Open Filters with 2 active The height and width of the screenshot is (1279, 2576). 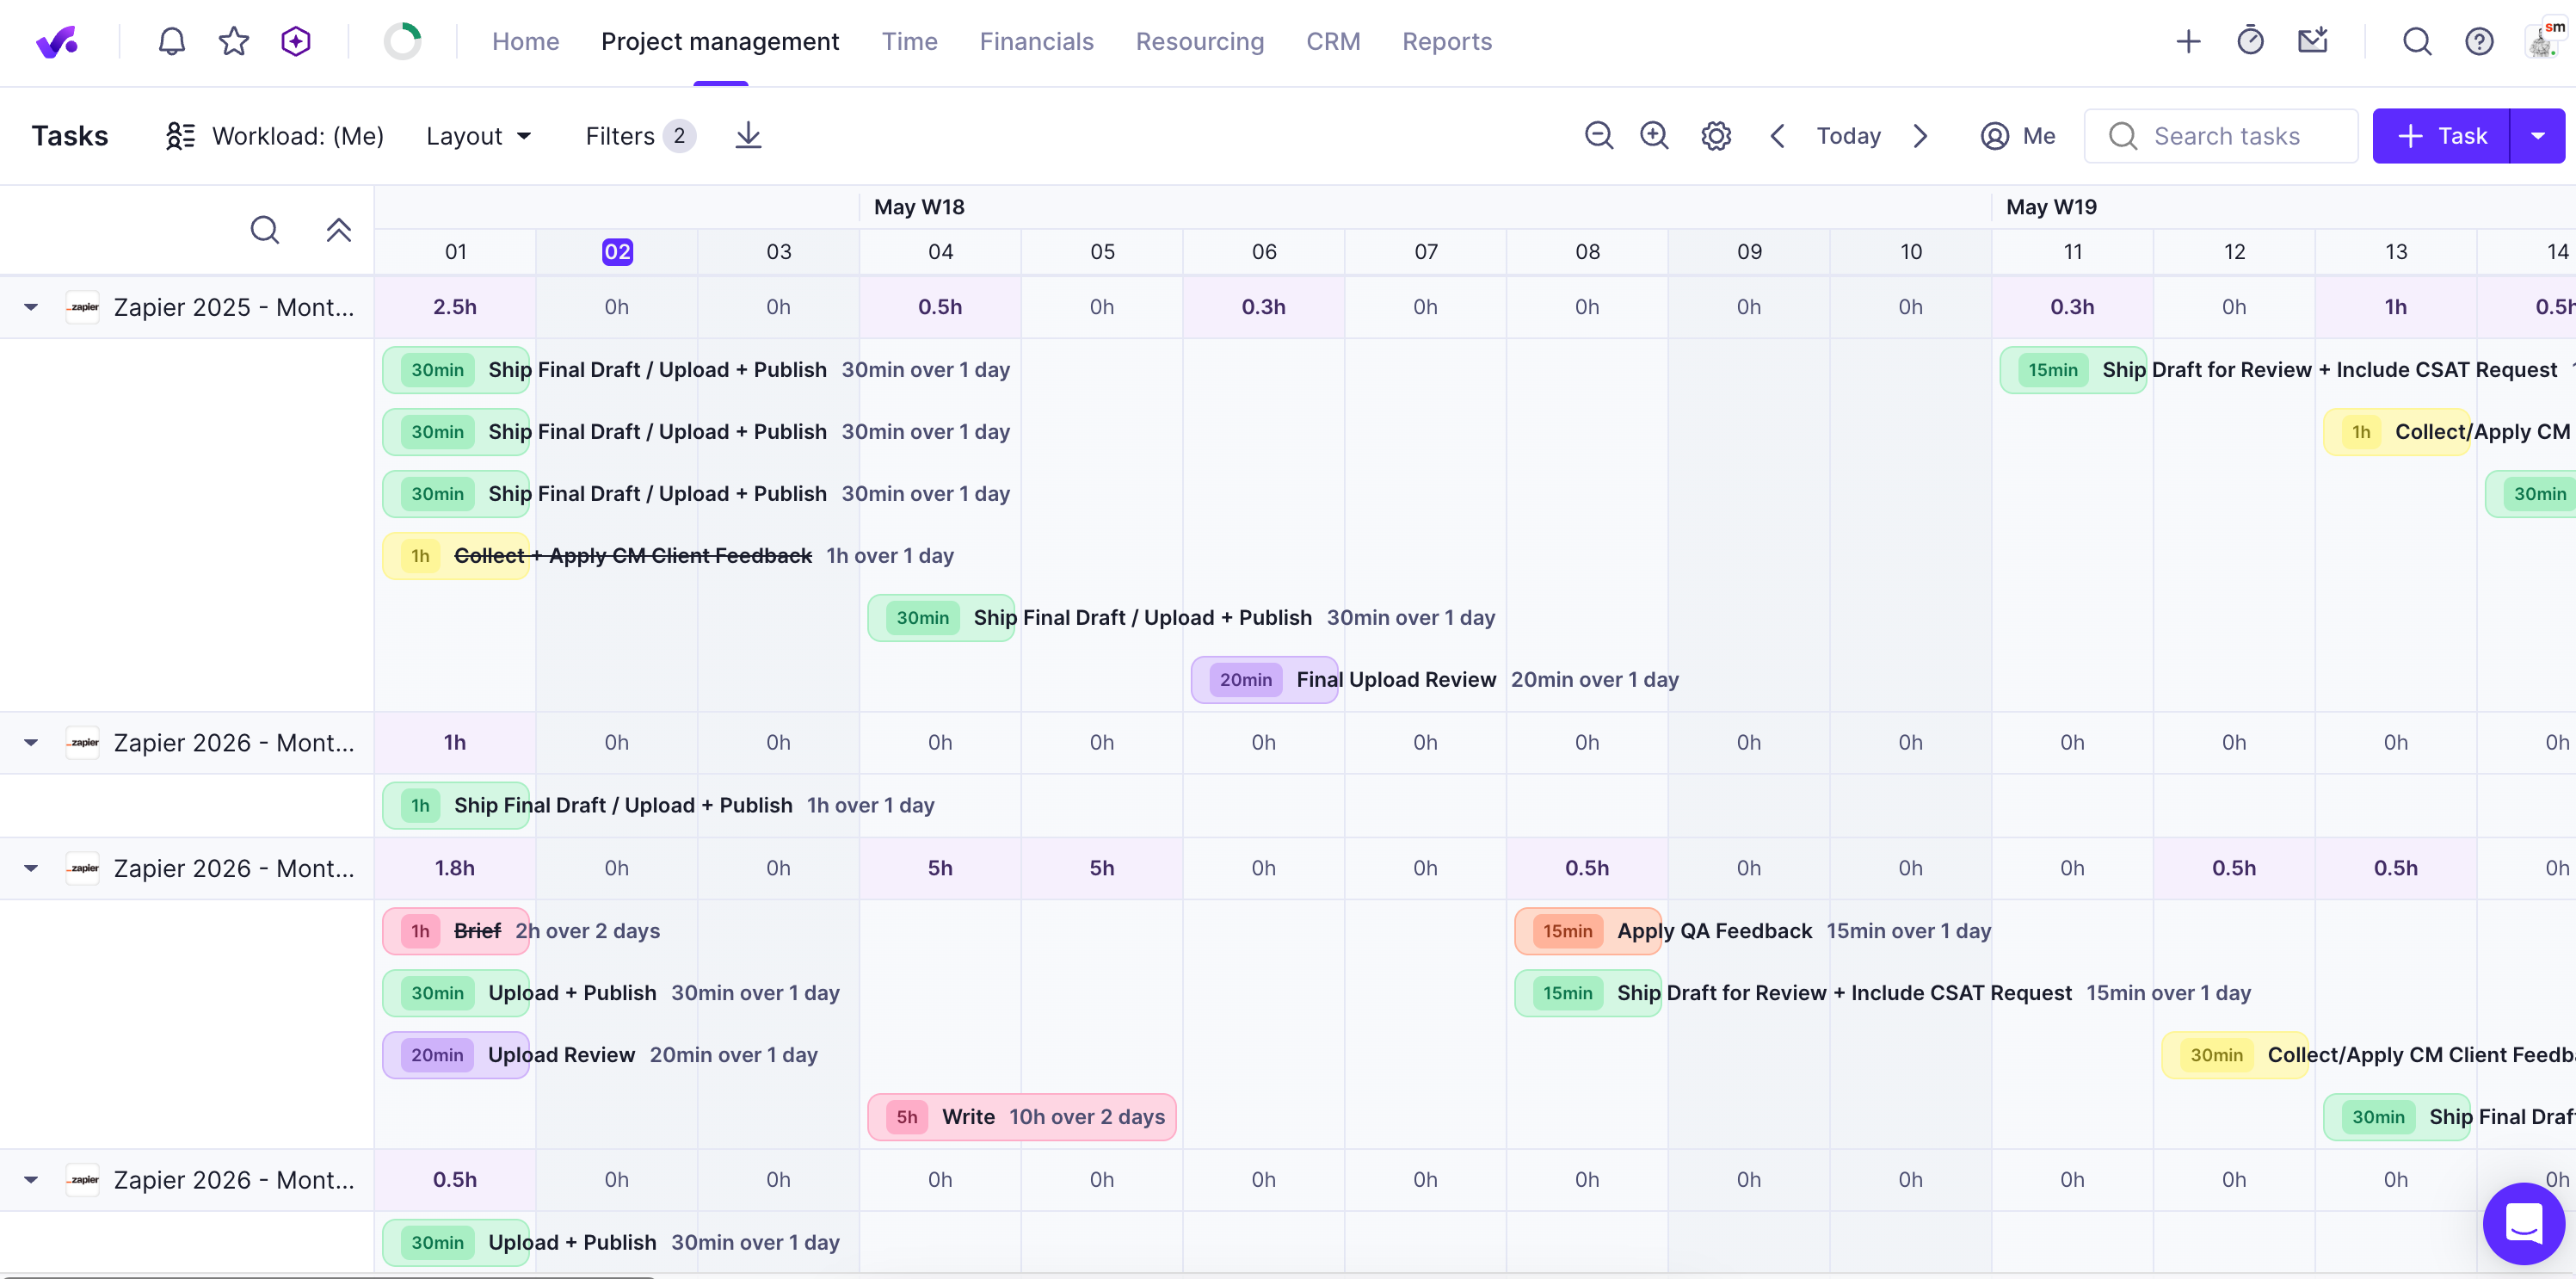[639, 136]
